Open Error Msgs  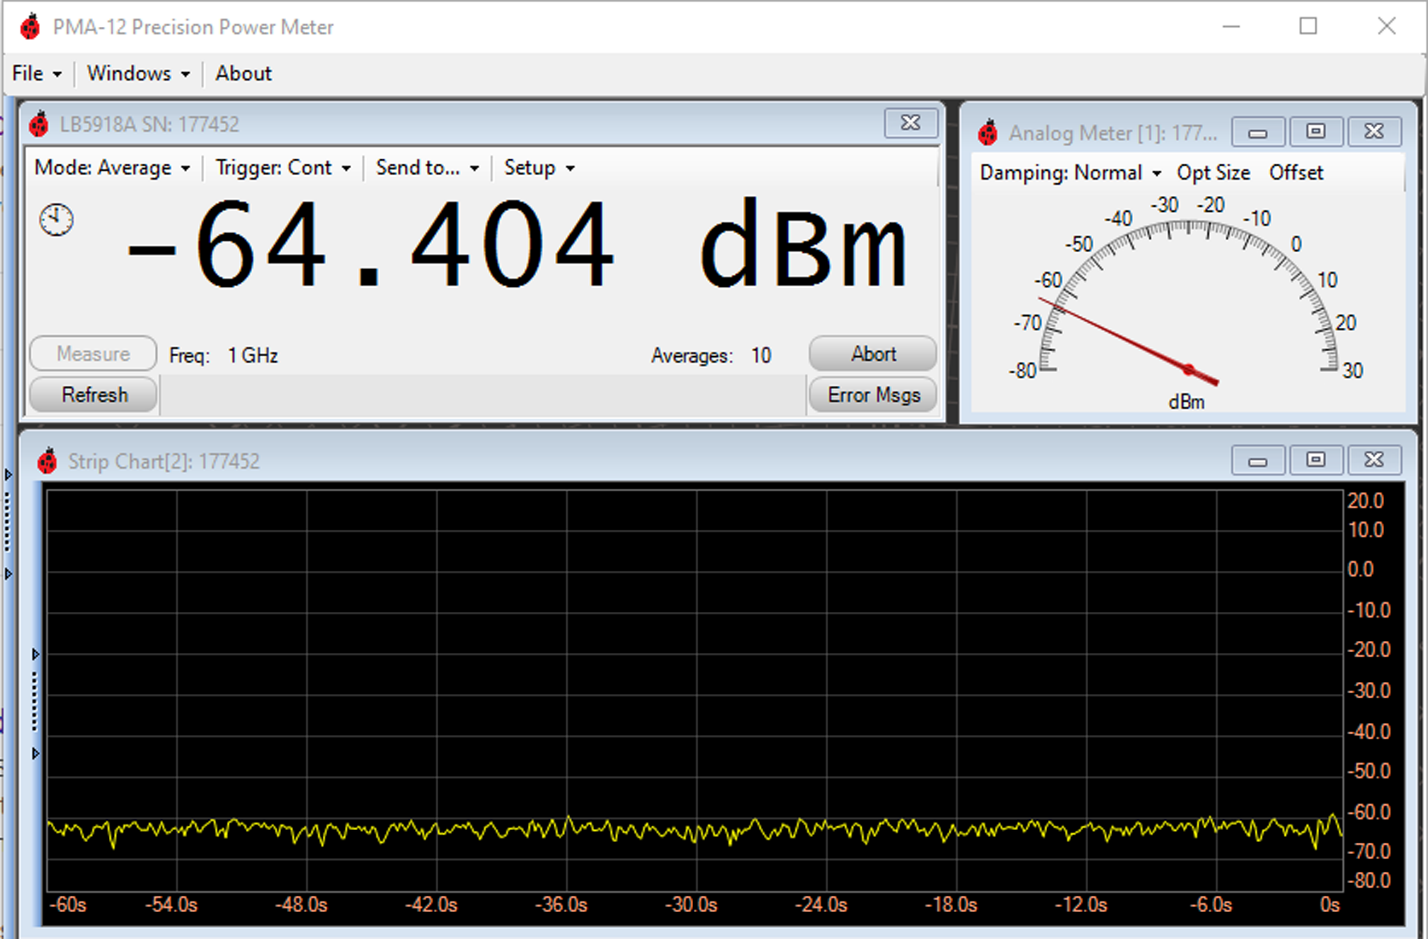(873, 395)
